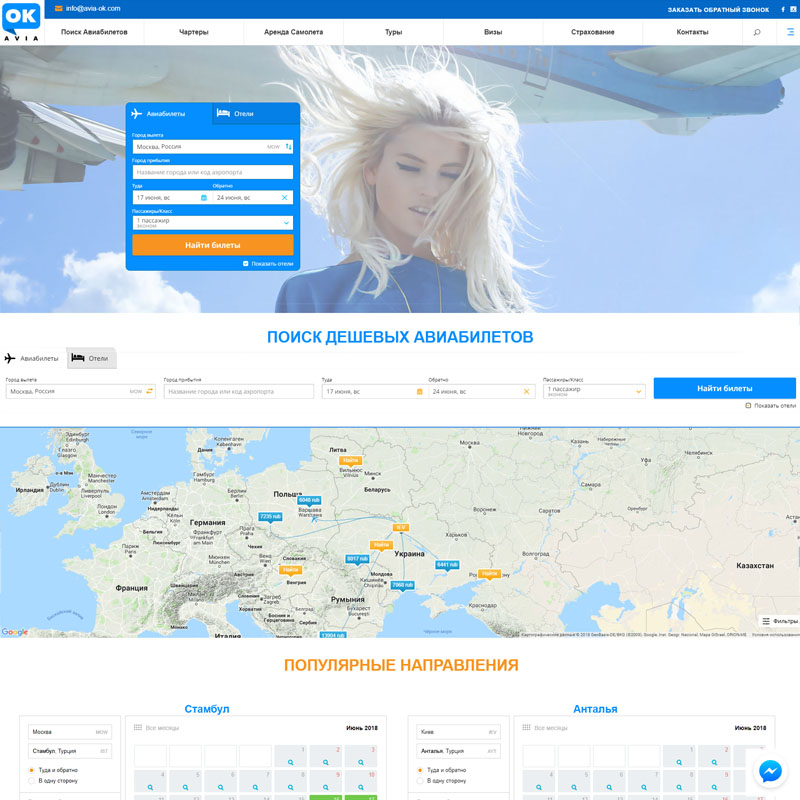Viewport: 800px width, 800px height.
Task: Search Stambul flights for June 1
Action: pyautogui.click(x=290, y=756)
